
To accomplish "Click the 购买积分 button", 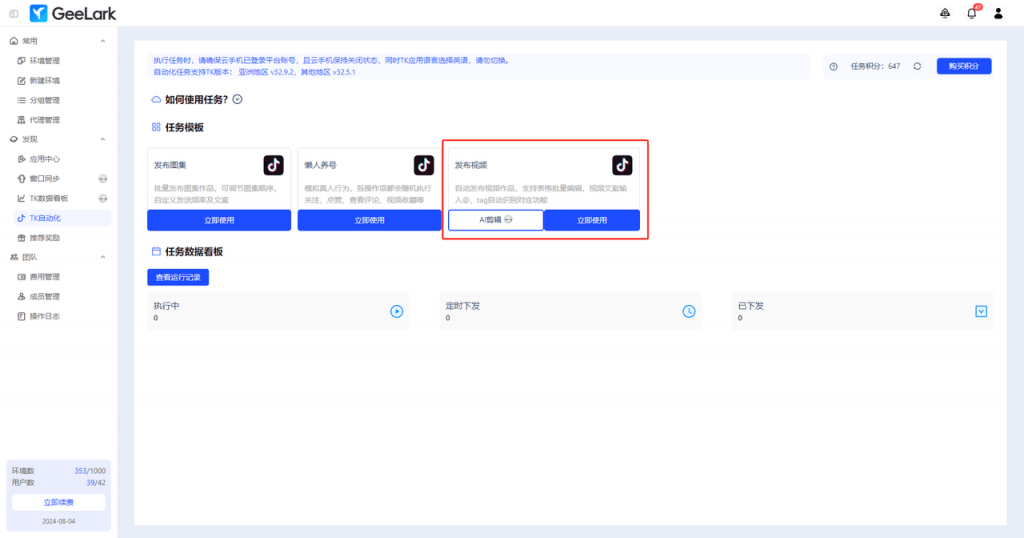I will (963, 66).
